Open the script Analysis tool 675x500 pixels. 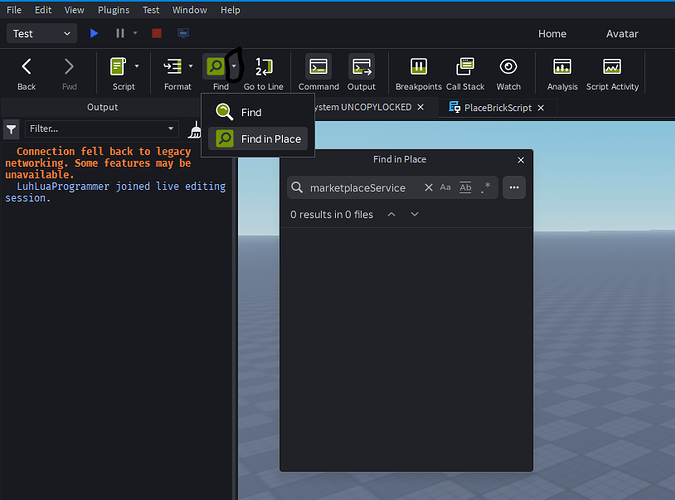[x=562, y=73]
